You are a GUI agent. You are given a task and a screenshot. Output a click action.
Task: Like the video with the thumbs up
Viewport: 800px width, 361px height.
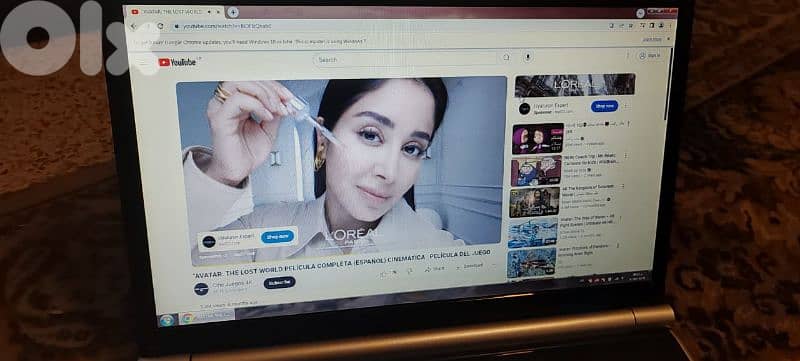click(385, 274)
